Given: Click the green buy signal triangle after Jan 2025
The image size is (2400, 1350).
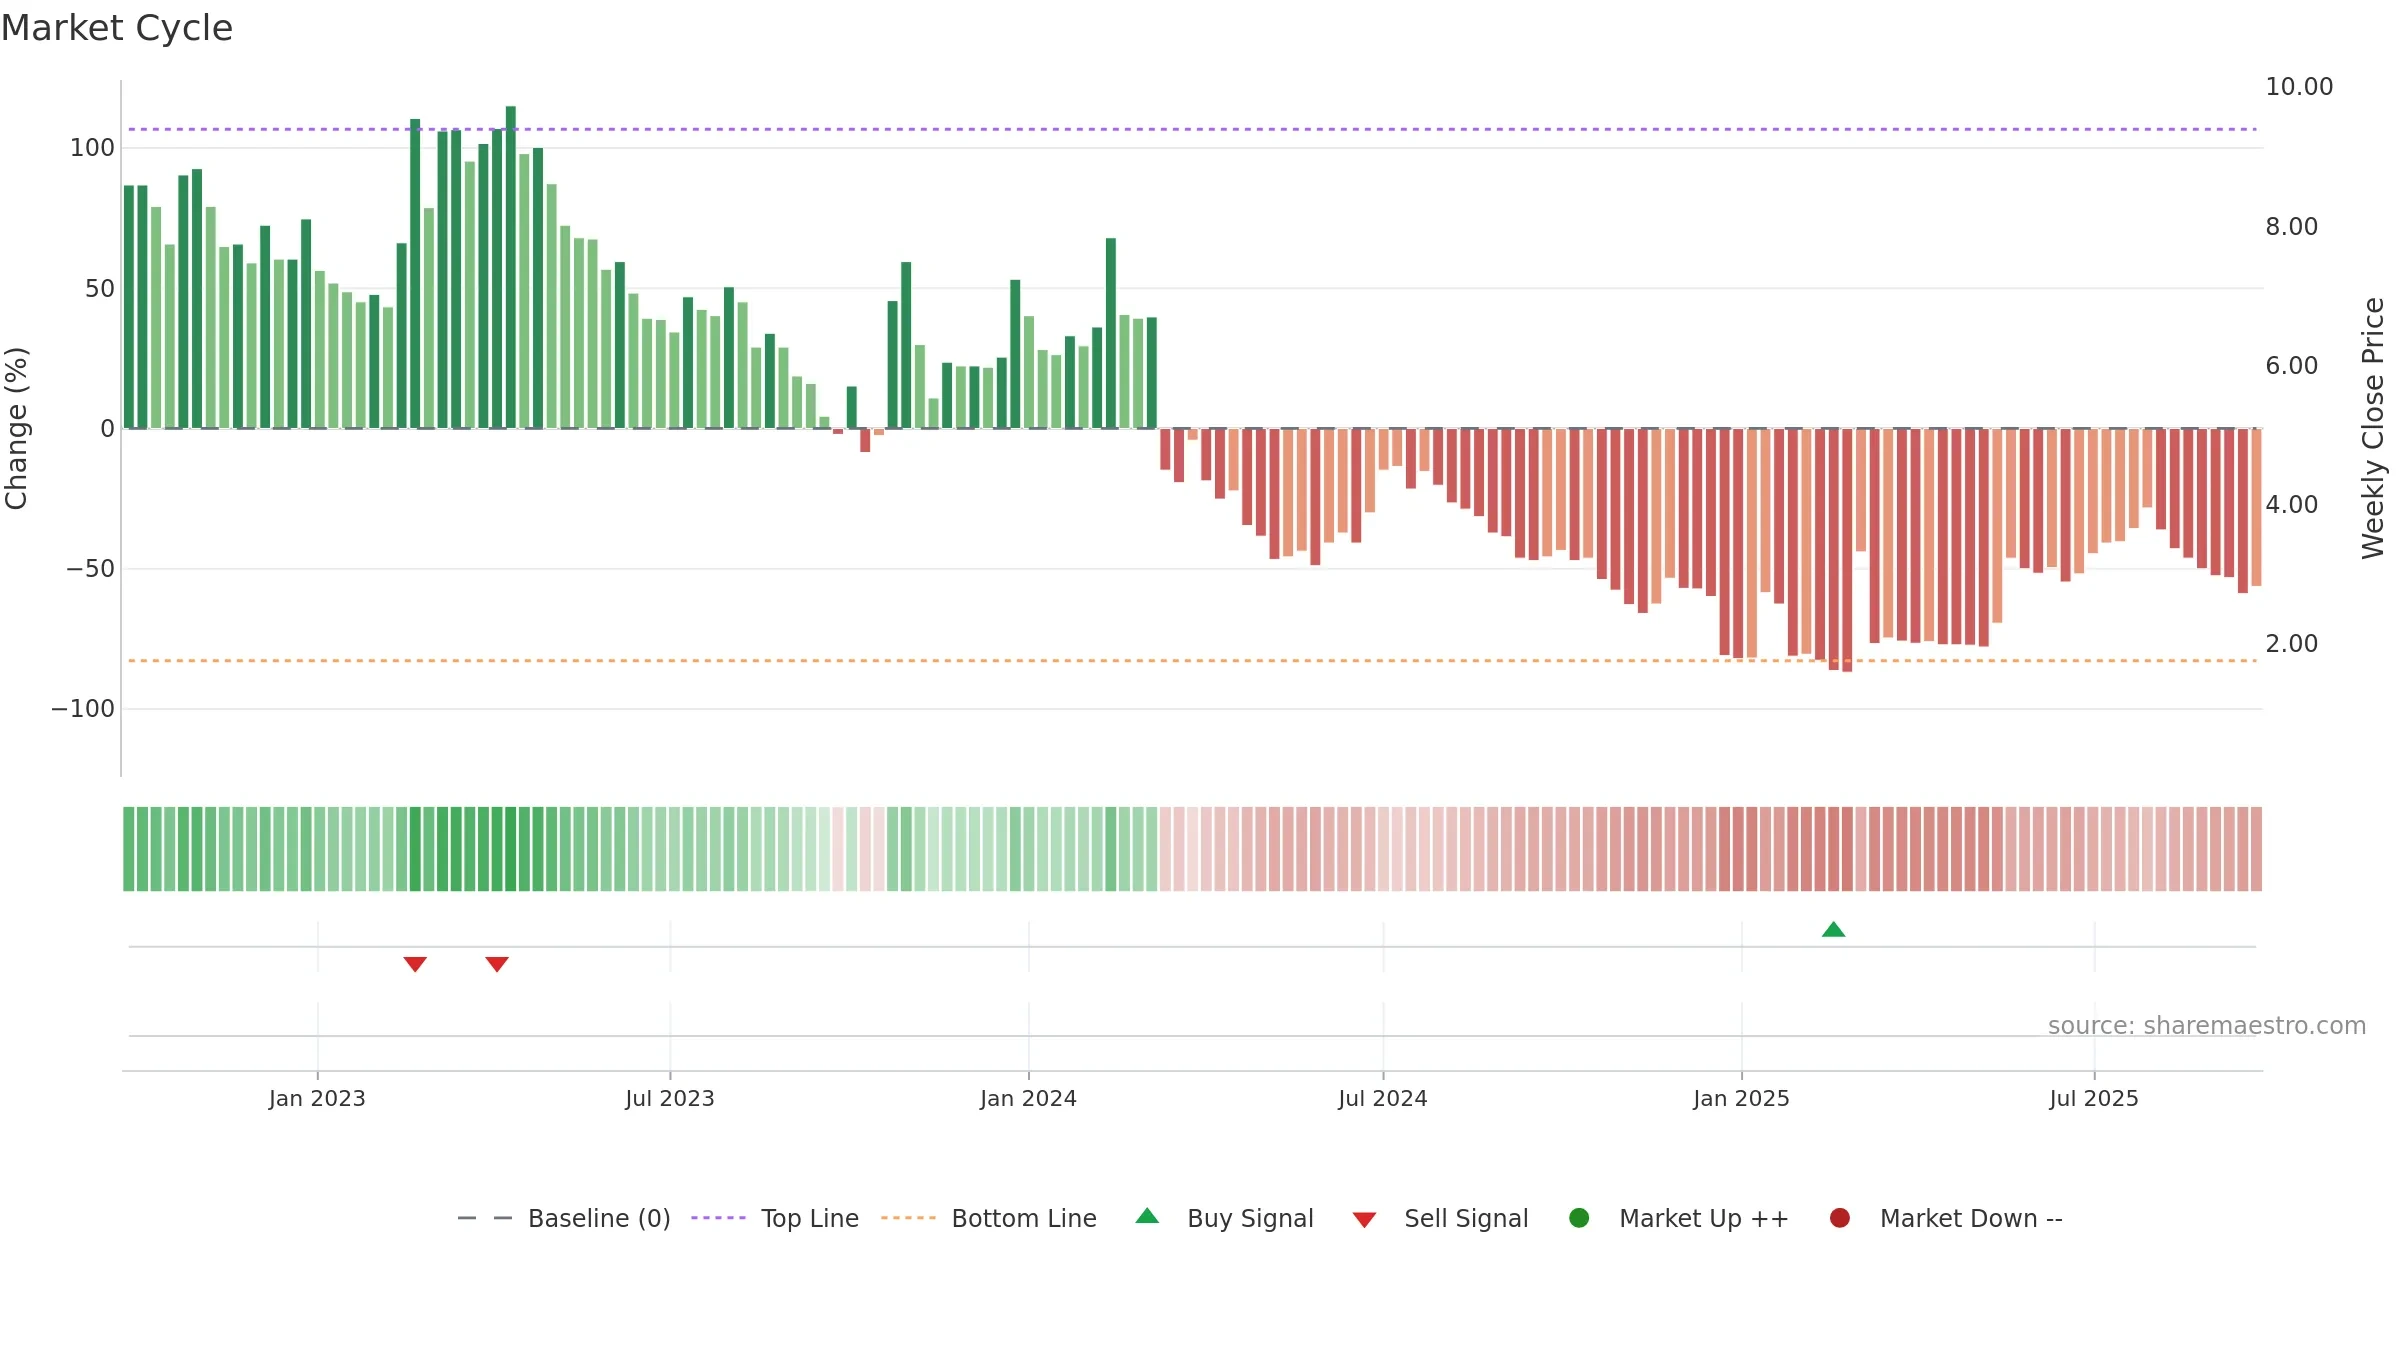Looking at the screenshot, I should pos(1833,930).
